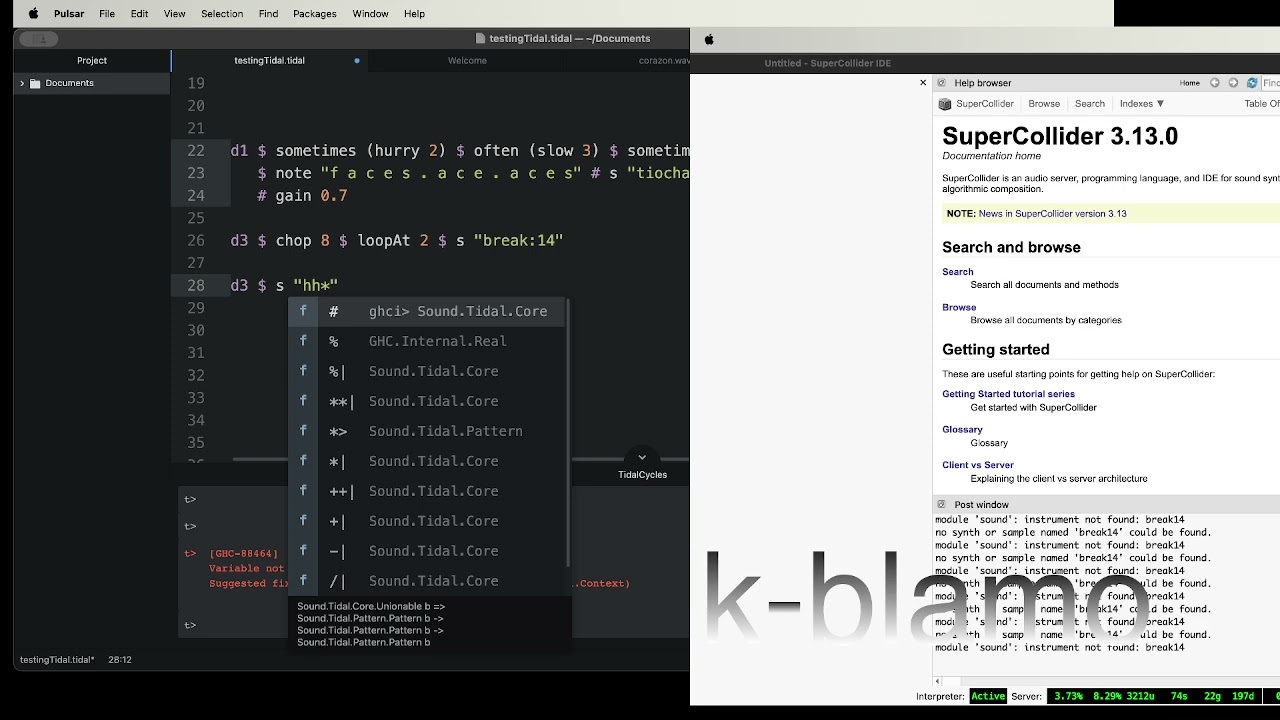This screenshot has height=720, width=1280.
Task: Open the Apple menu in the top bar
Action: click(33, 14)
